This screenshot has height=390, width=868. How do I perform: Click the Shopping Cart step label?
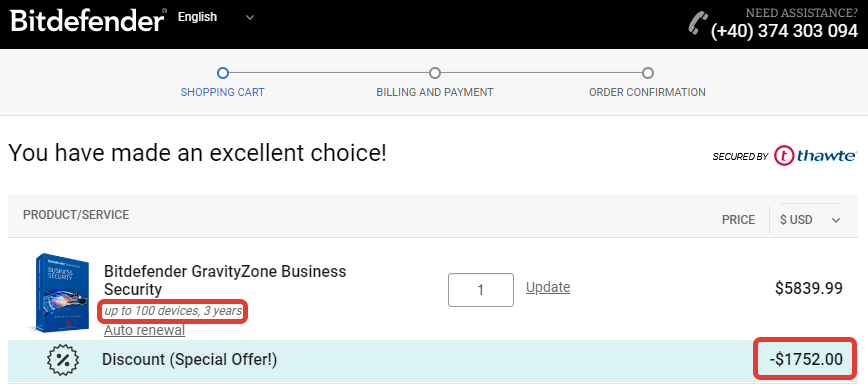click(x=223, y=92)
